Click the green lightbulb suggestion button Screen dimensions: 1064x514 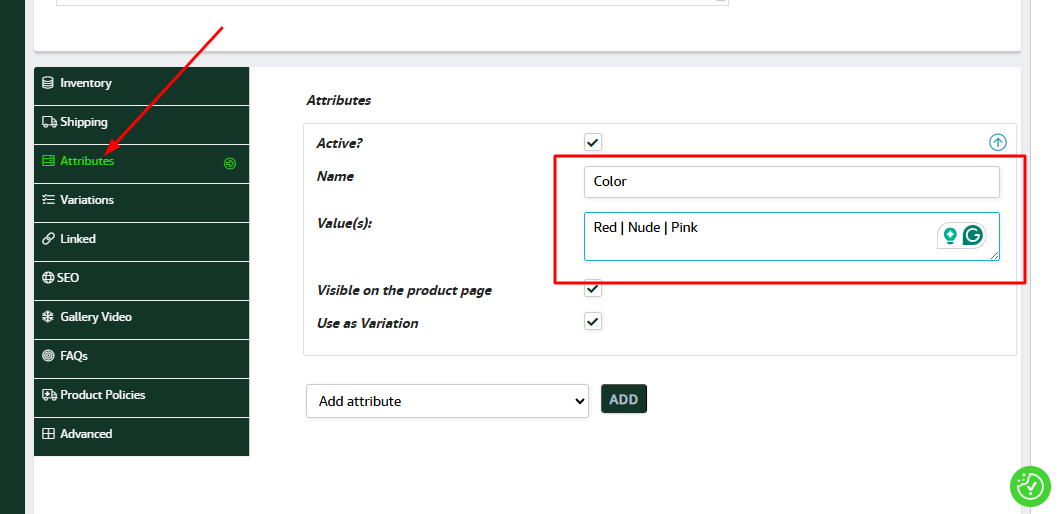click(x=949, y=236)
